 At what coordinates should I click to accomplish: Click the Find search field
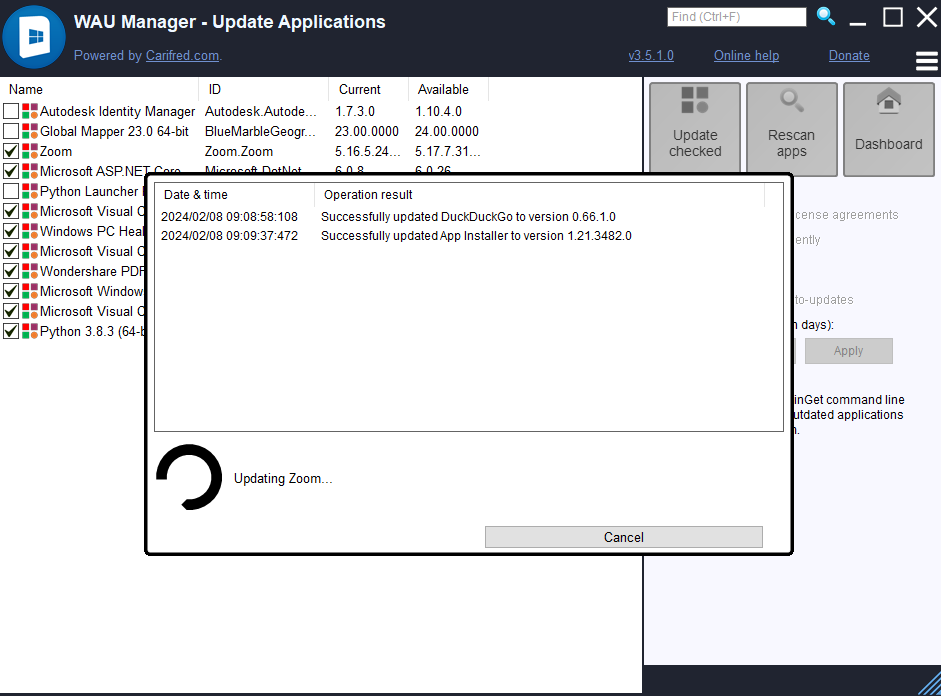point(736,17)
